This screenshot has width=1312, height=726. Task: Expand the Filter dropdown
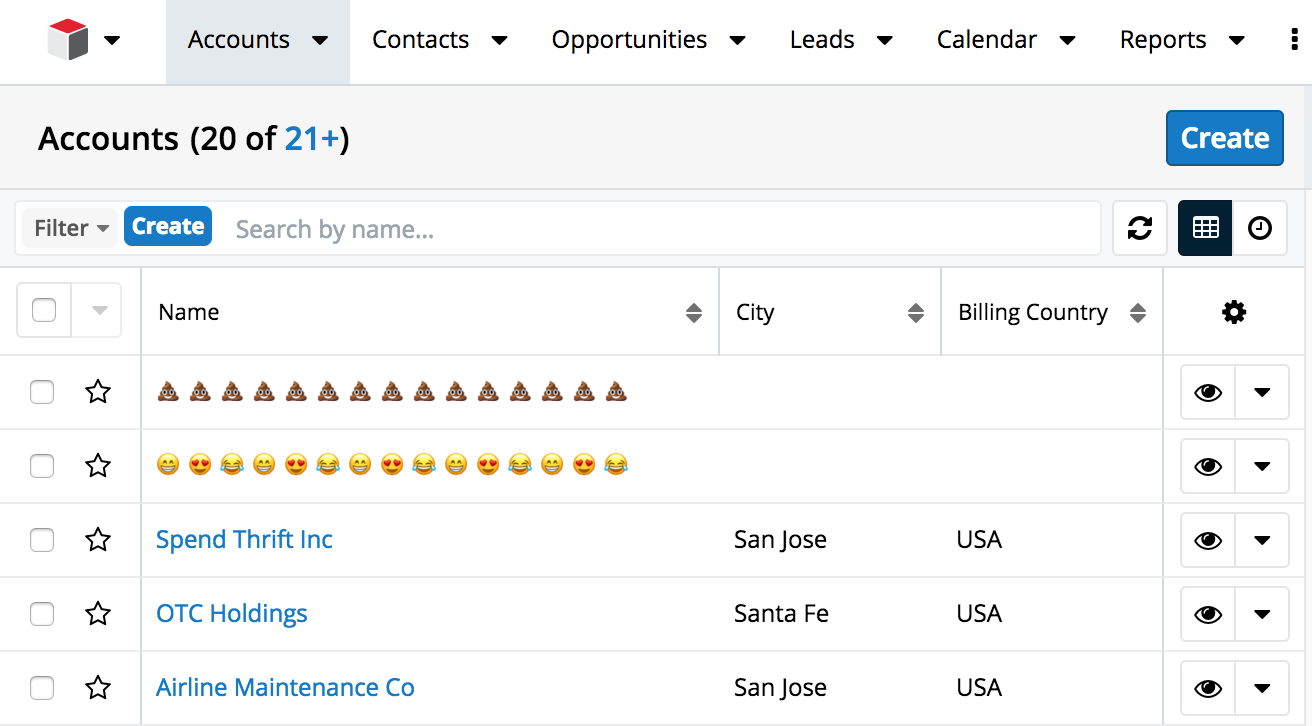click(71, 228)
